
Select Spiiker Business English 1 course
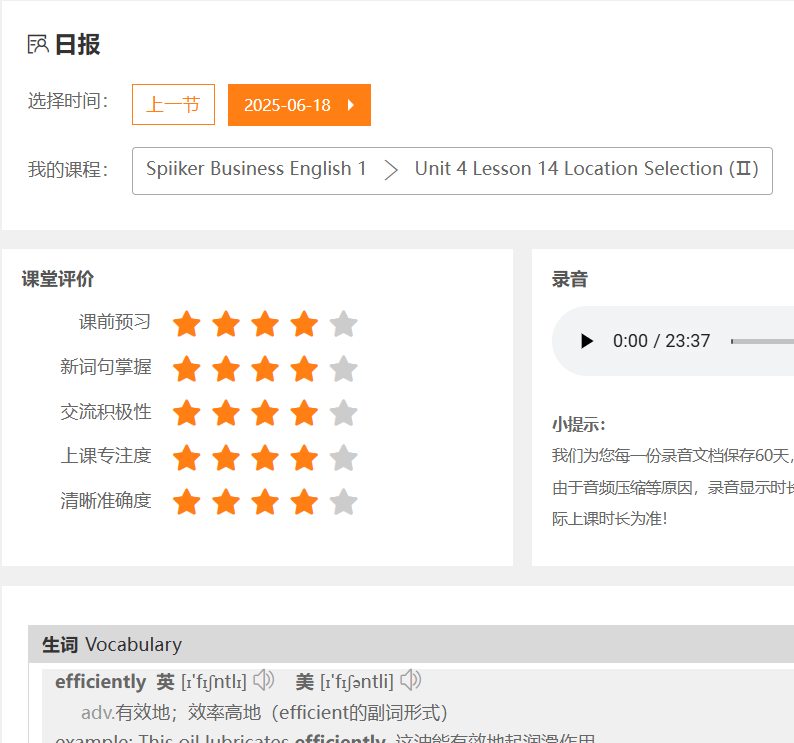click(x=256, y=169)
